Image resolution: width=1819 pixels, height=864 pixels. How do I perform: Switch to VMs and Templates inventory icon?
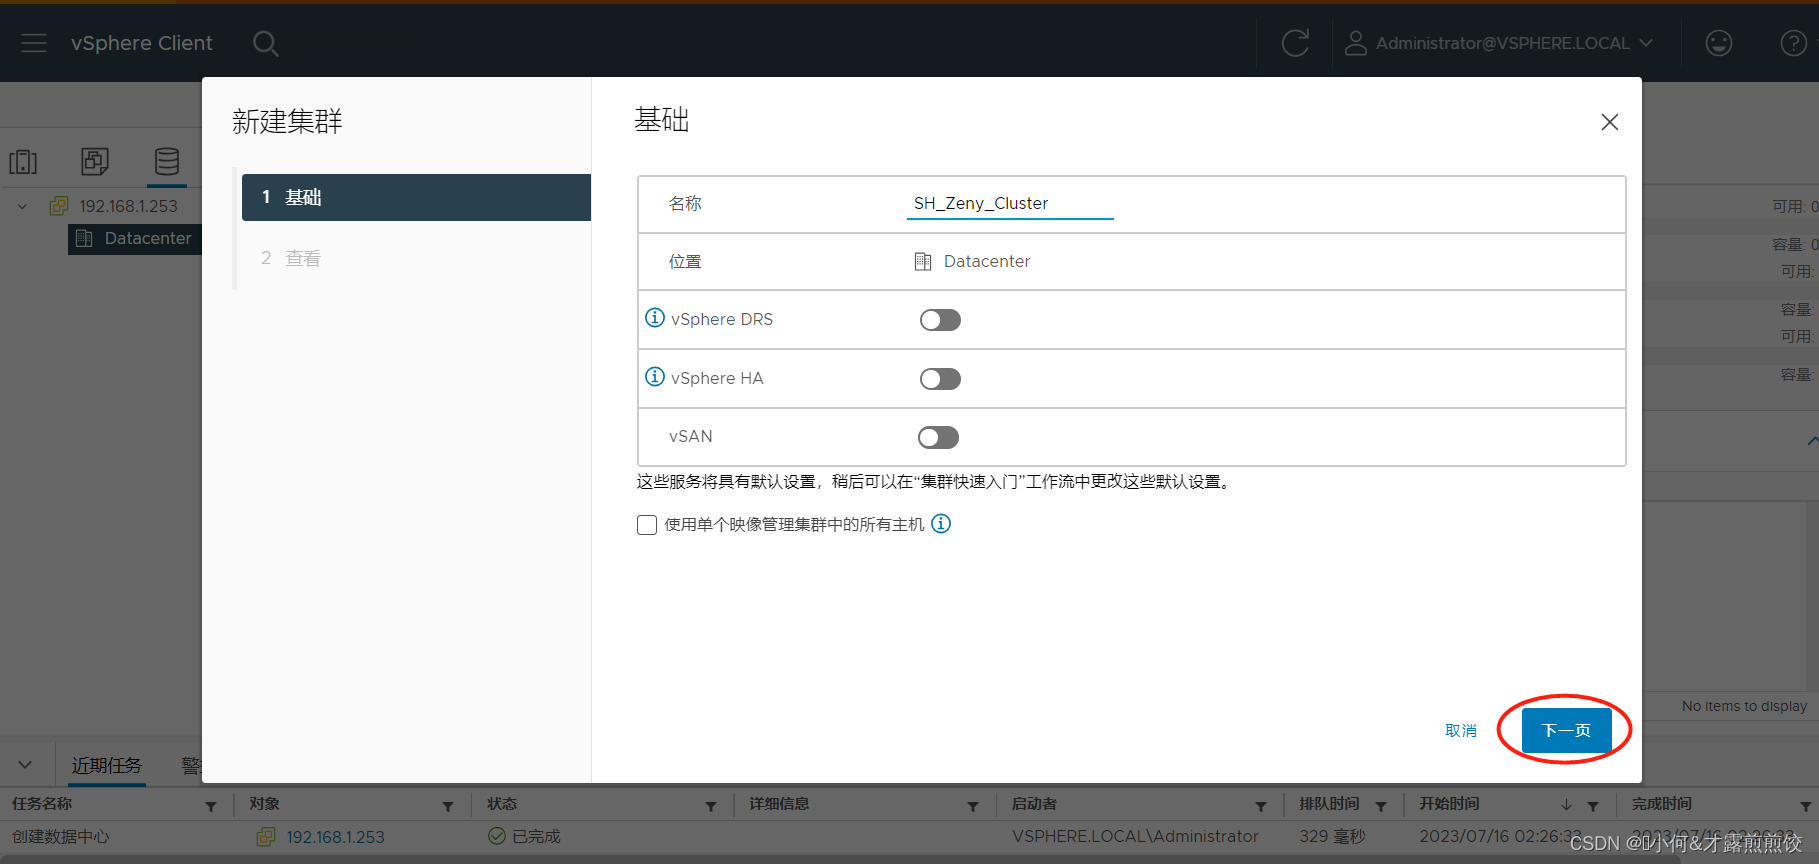[x=95, y=161]
